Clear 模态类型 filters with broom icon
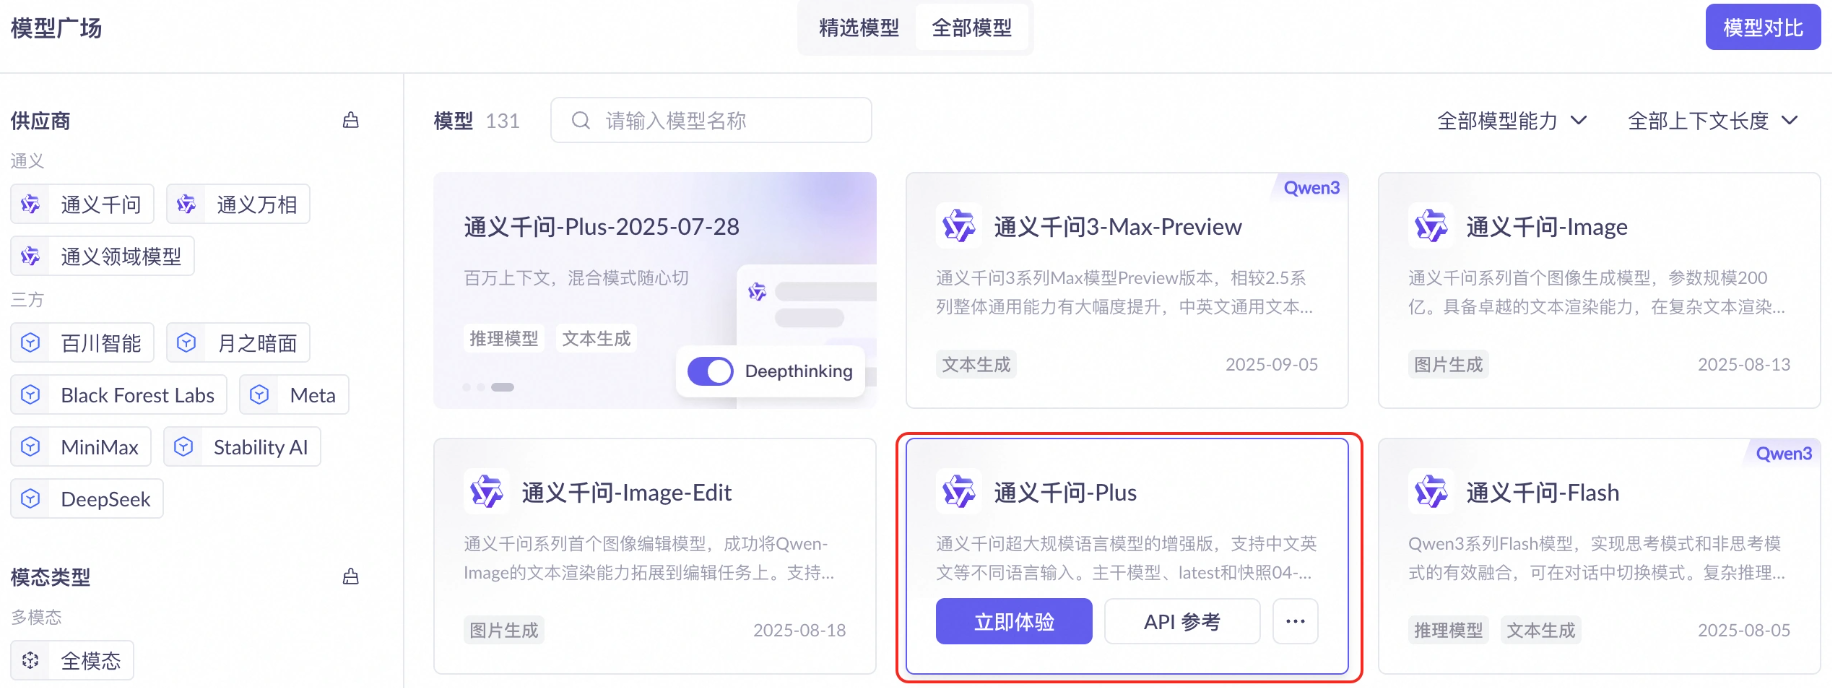 pos(351,576)
